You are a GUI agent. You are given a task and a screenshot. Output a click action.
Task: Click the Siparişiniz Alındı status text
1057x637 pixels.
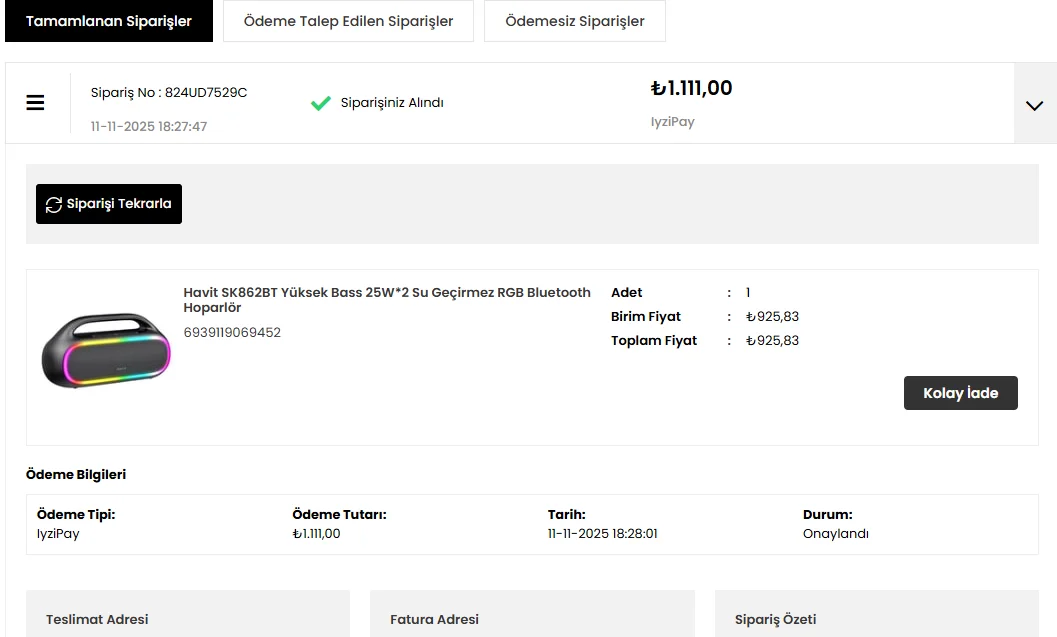(392, 103)
